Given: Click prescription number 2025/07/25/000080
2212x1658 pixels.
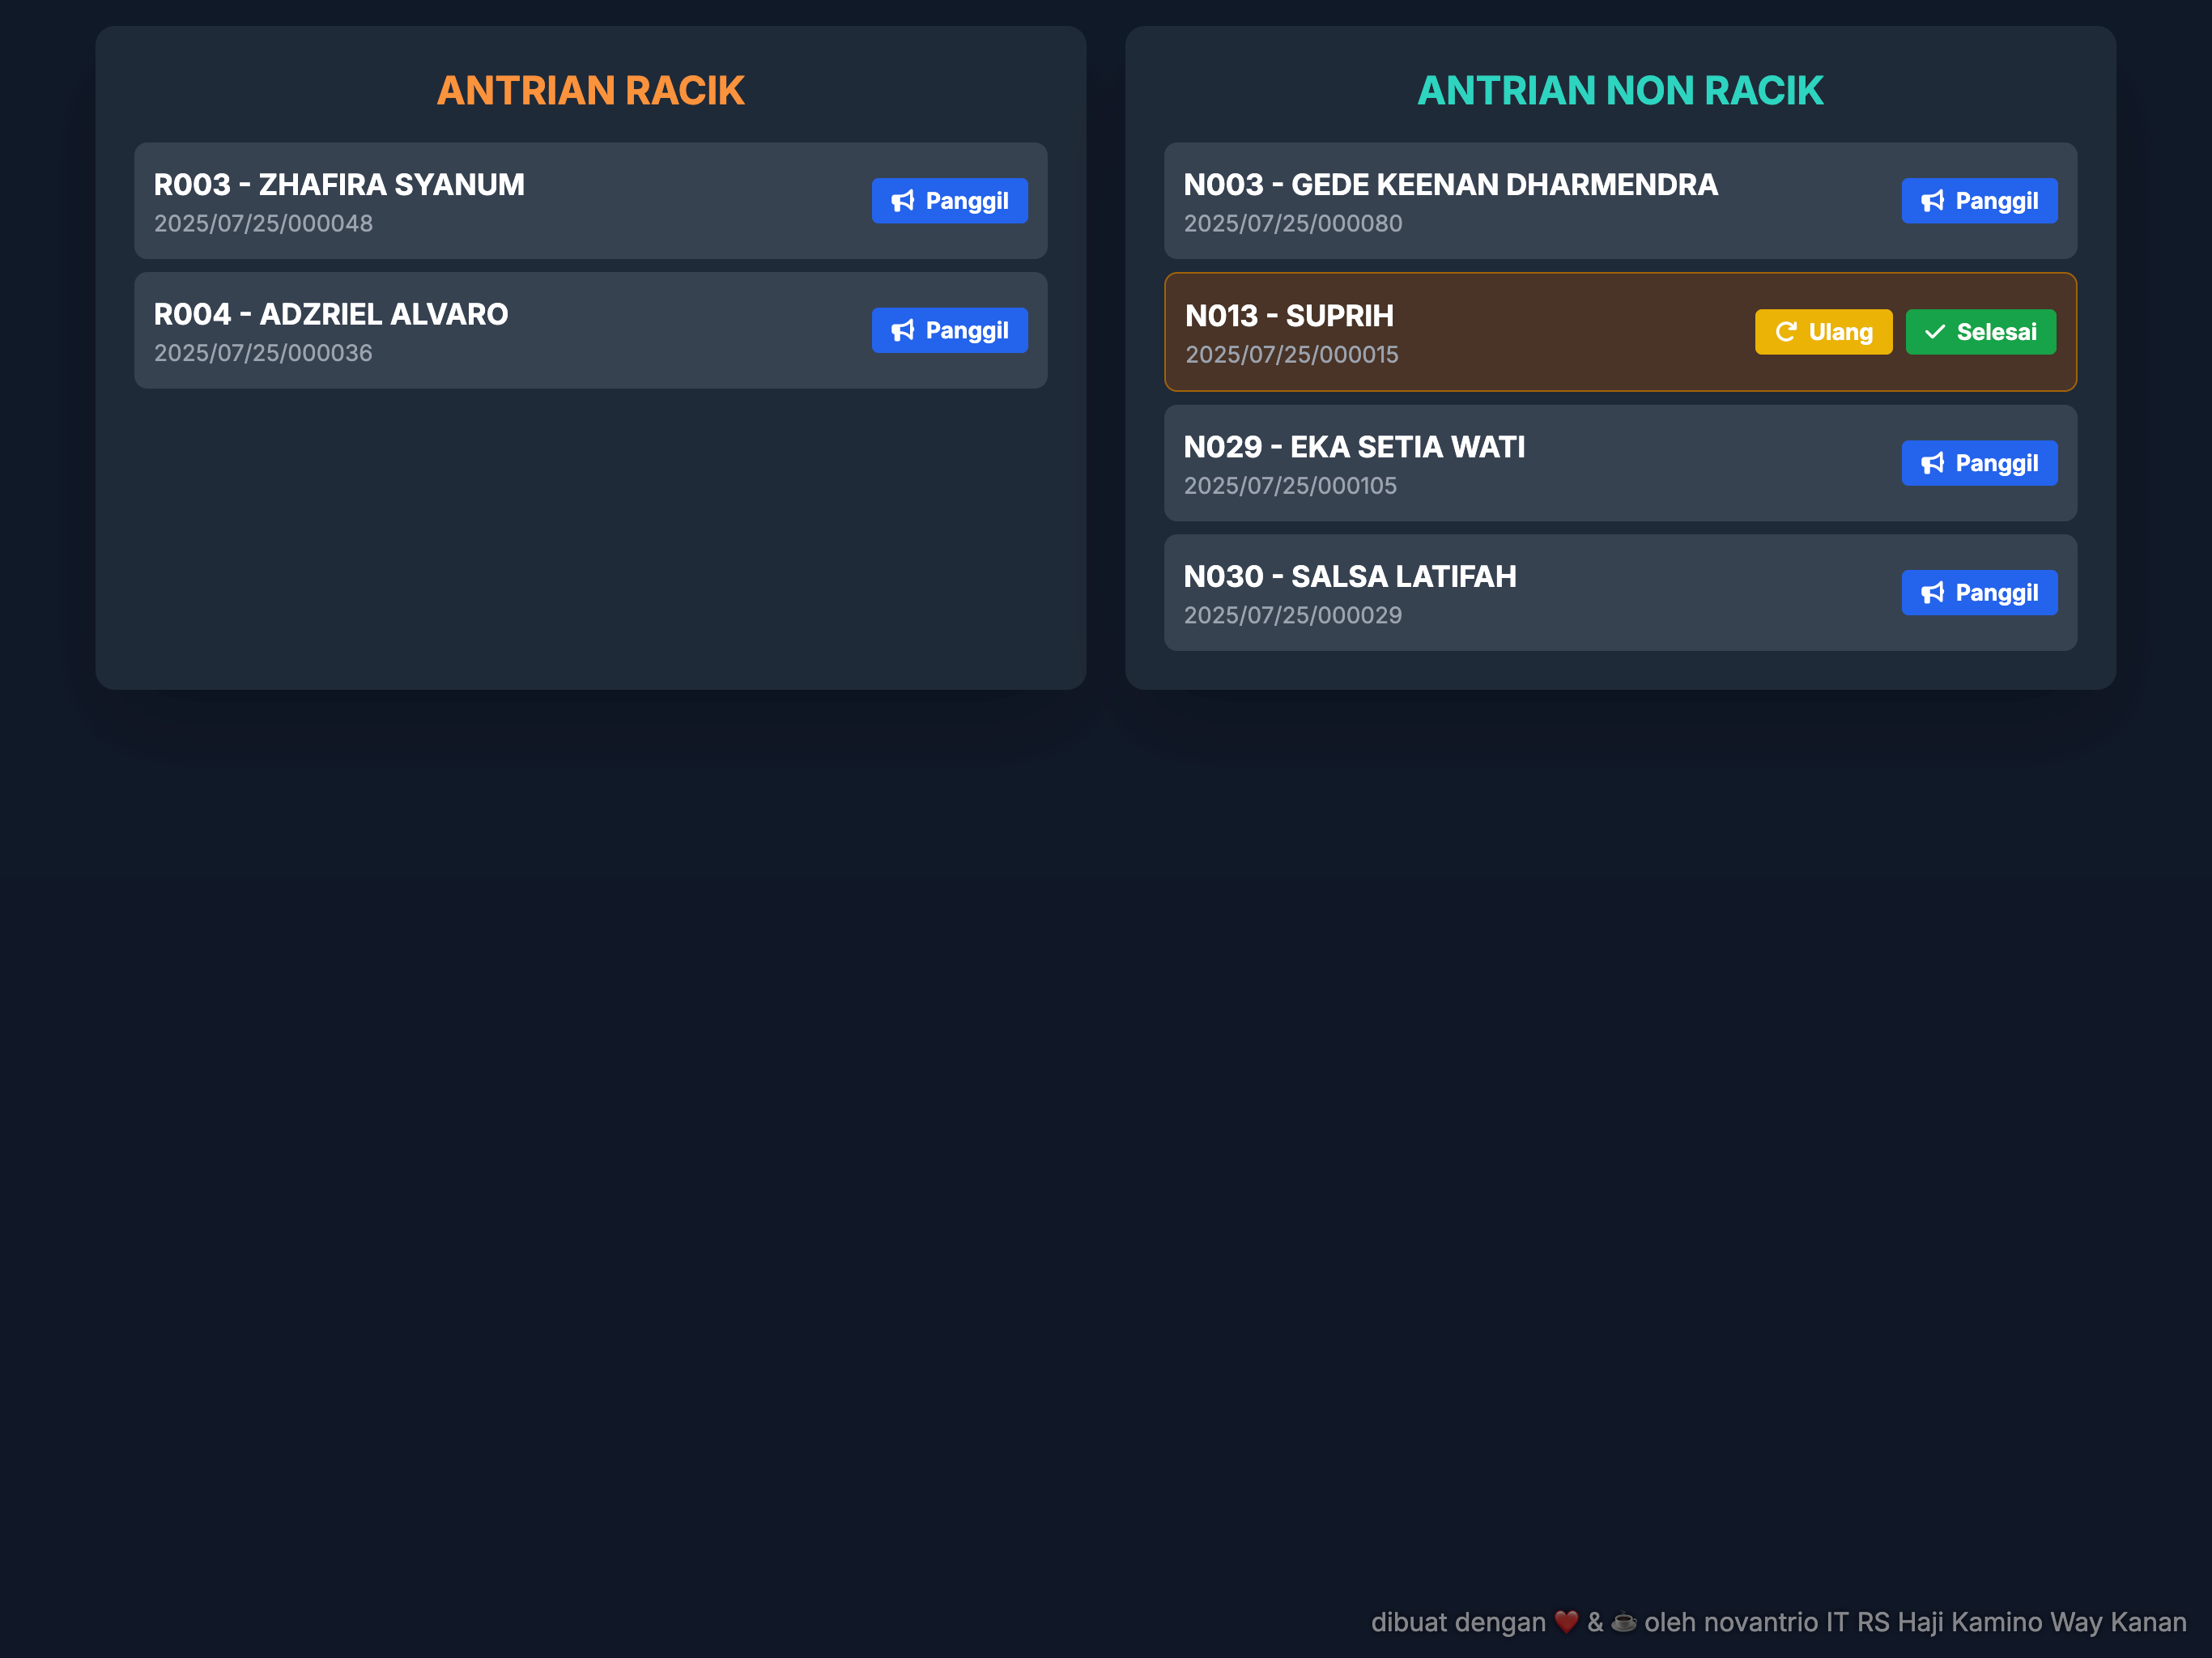Looking at the screenshot, I should (x=1293, y=224).
